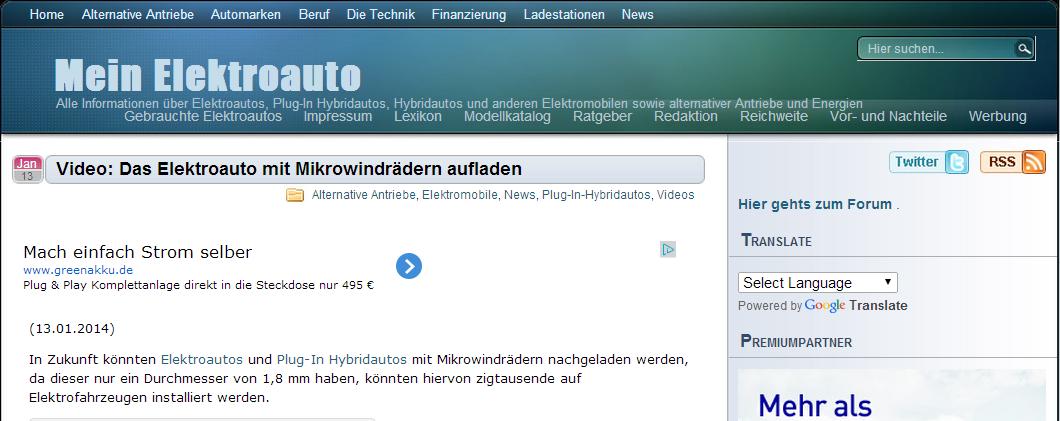Go to the Modellkatalog page
The width and height of the screenshot is (1060, 421).
point(507,116)
